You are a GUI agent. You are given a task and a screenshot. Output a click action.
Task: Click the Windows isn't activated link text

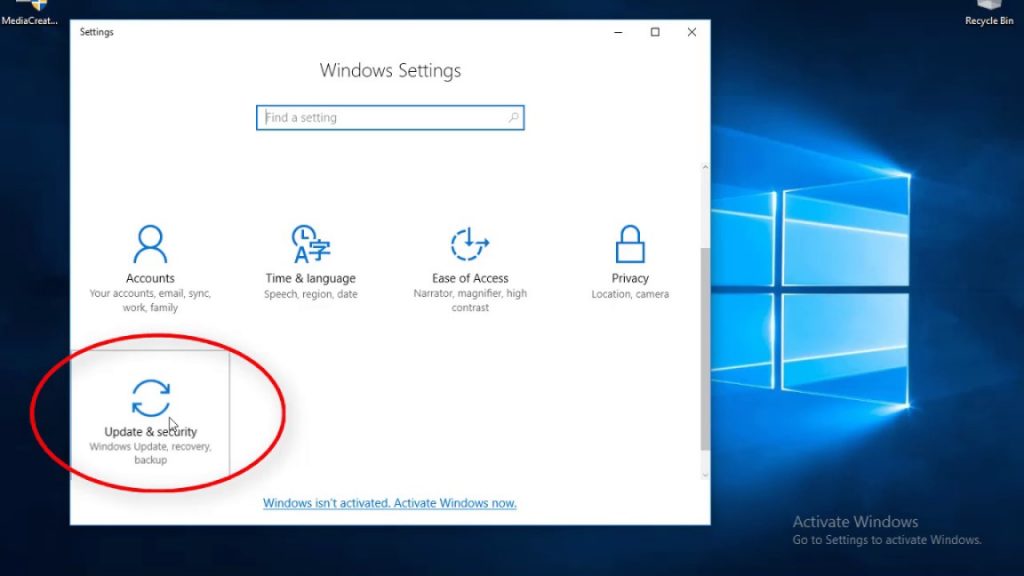[x=330, y=503]
